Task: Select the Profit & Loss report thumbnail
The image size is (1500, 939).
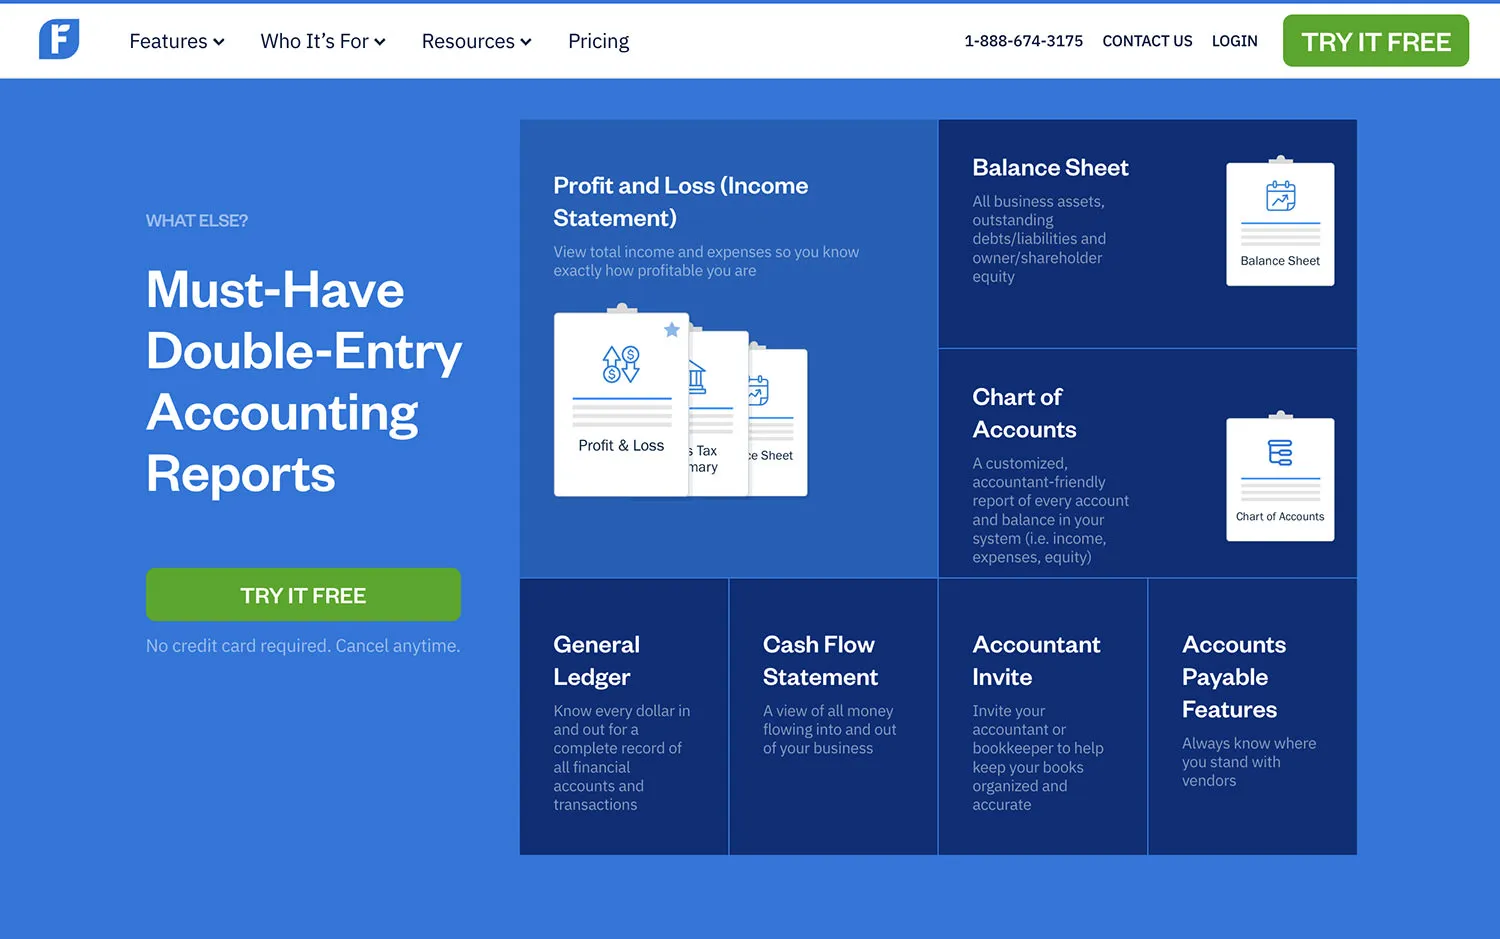Action: pos(620,400)
